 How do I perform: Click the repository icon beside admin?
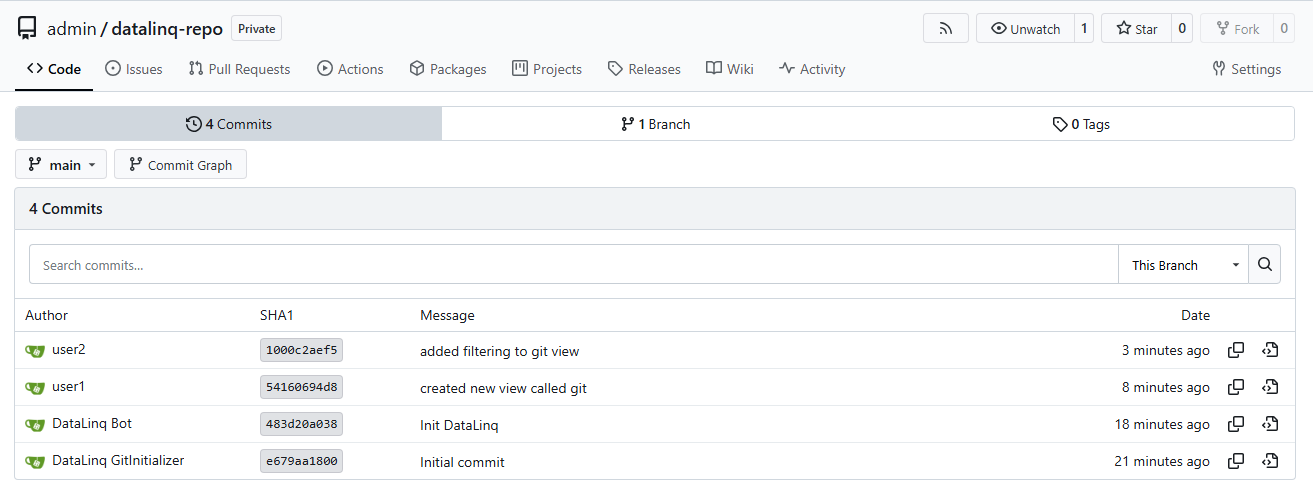coord(28,28)
